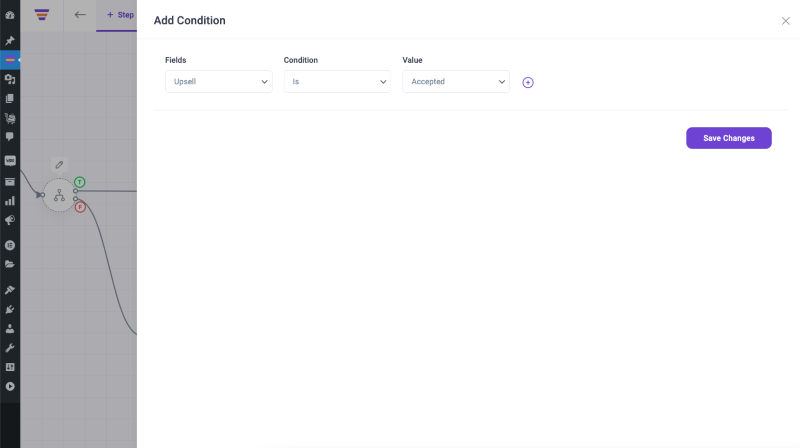
Task: Open the Users person icon
Action: 10,329
